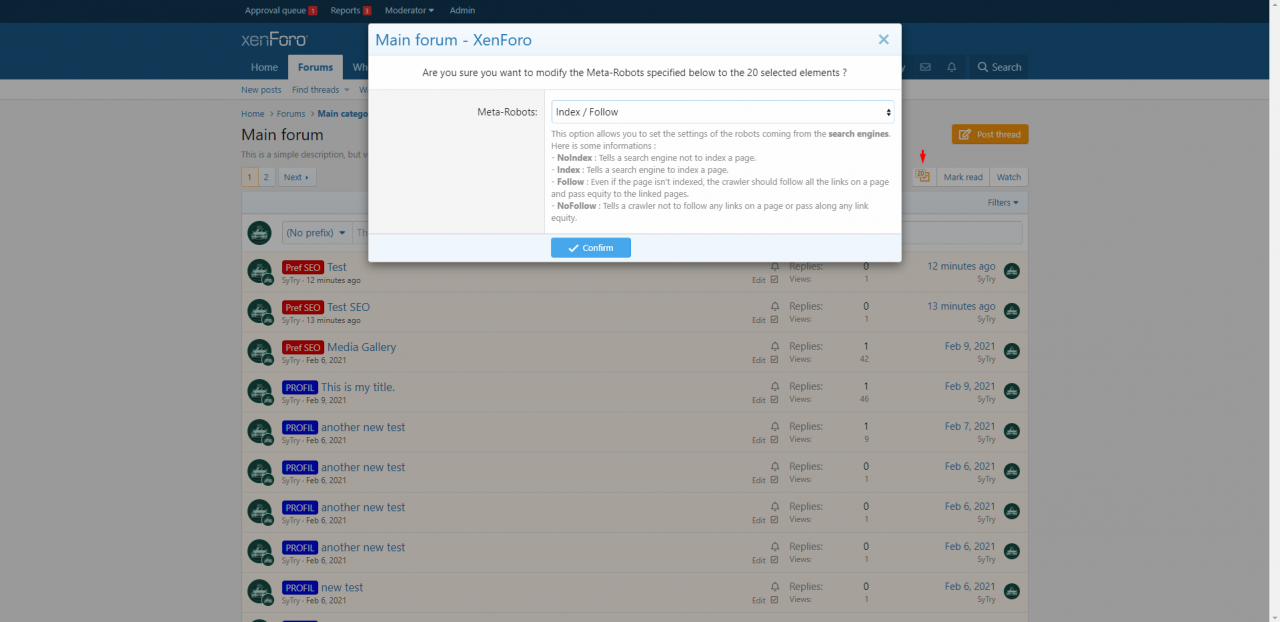Open the Home breadcrumb link

[252, 114]
